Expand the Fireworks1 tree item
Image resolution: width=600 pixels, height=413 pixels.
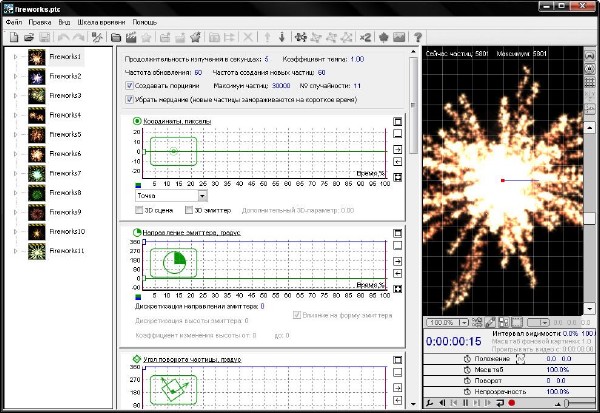pyautogui.click(x=15, y=58)
